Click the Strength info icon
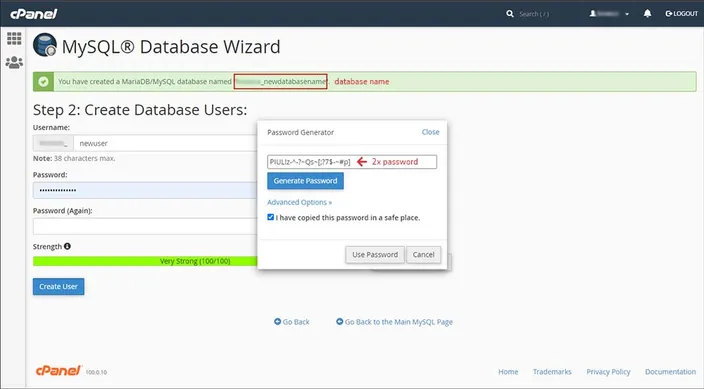 (x=67, y=246)
